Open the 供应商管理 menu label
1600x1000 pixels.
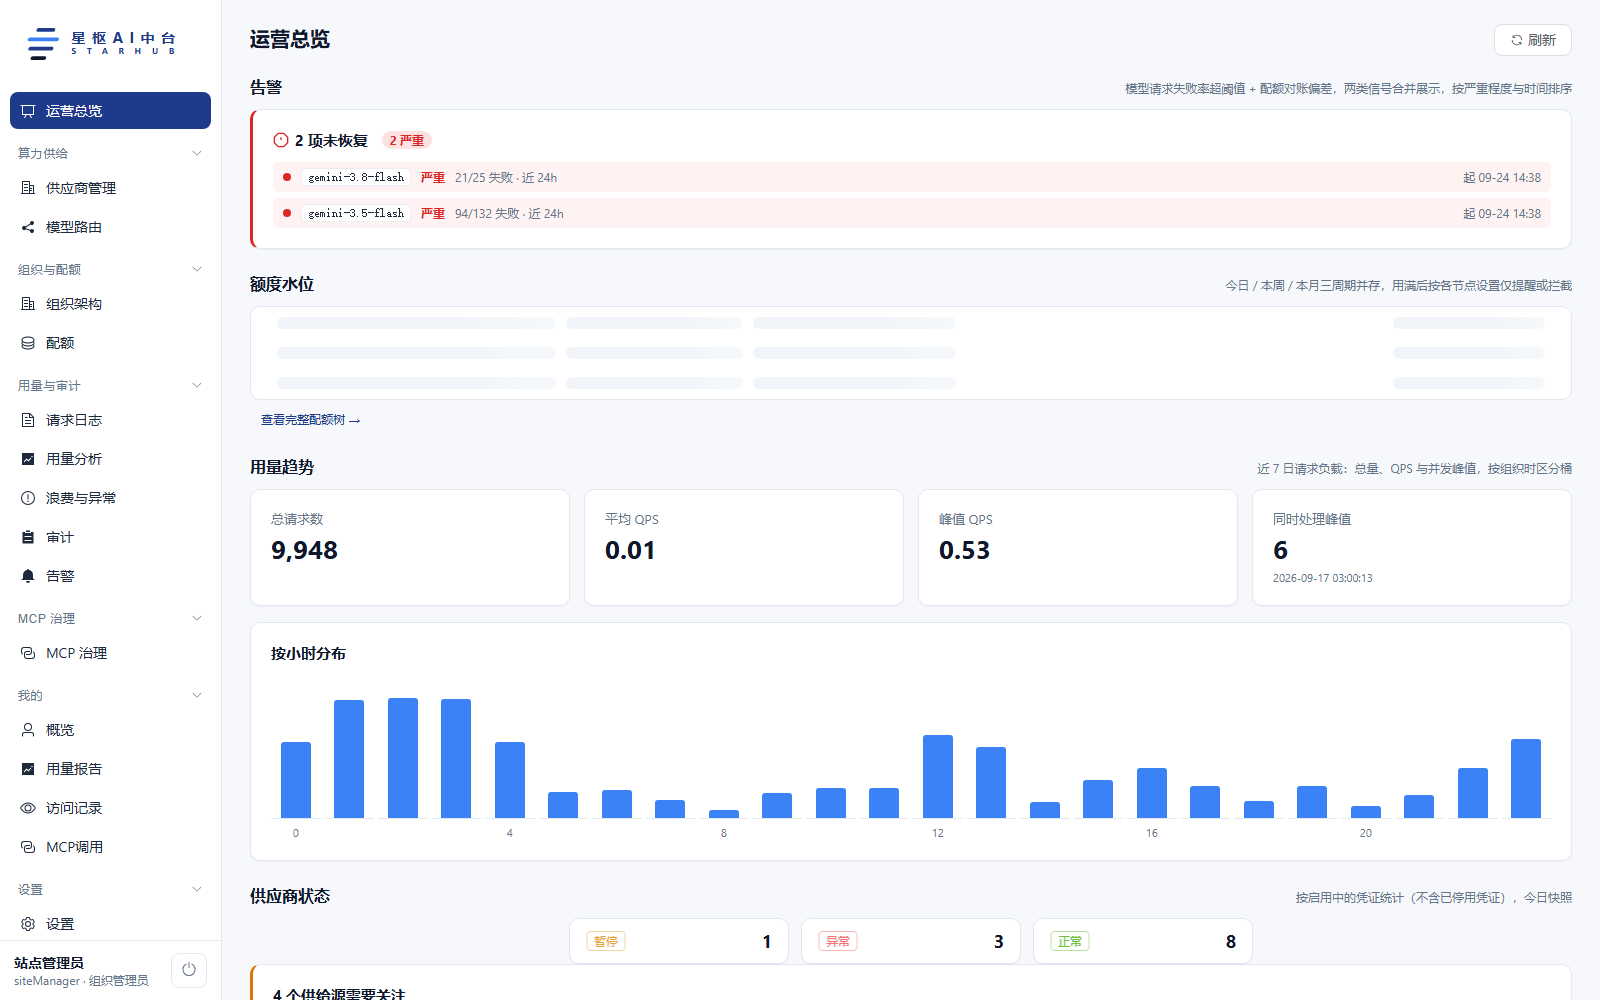tap(81, 188)
